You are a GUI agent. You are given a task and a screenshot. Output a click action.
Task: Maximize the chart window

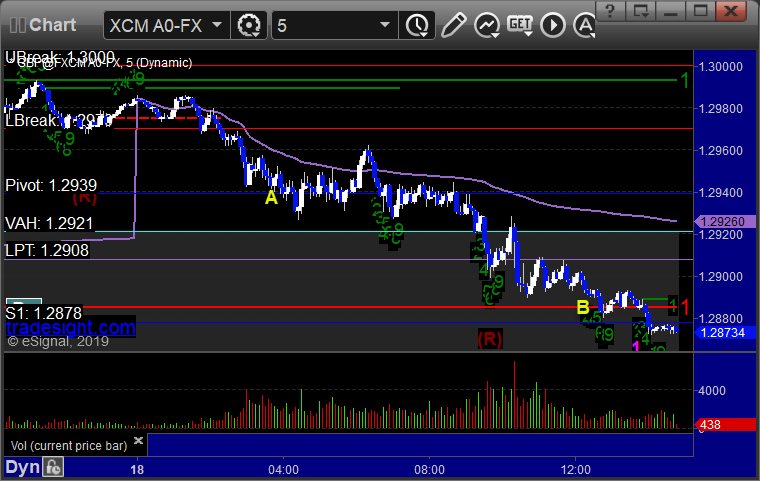coord(701,10)
